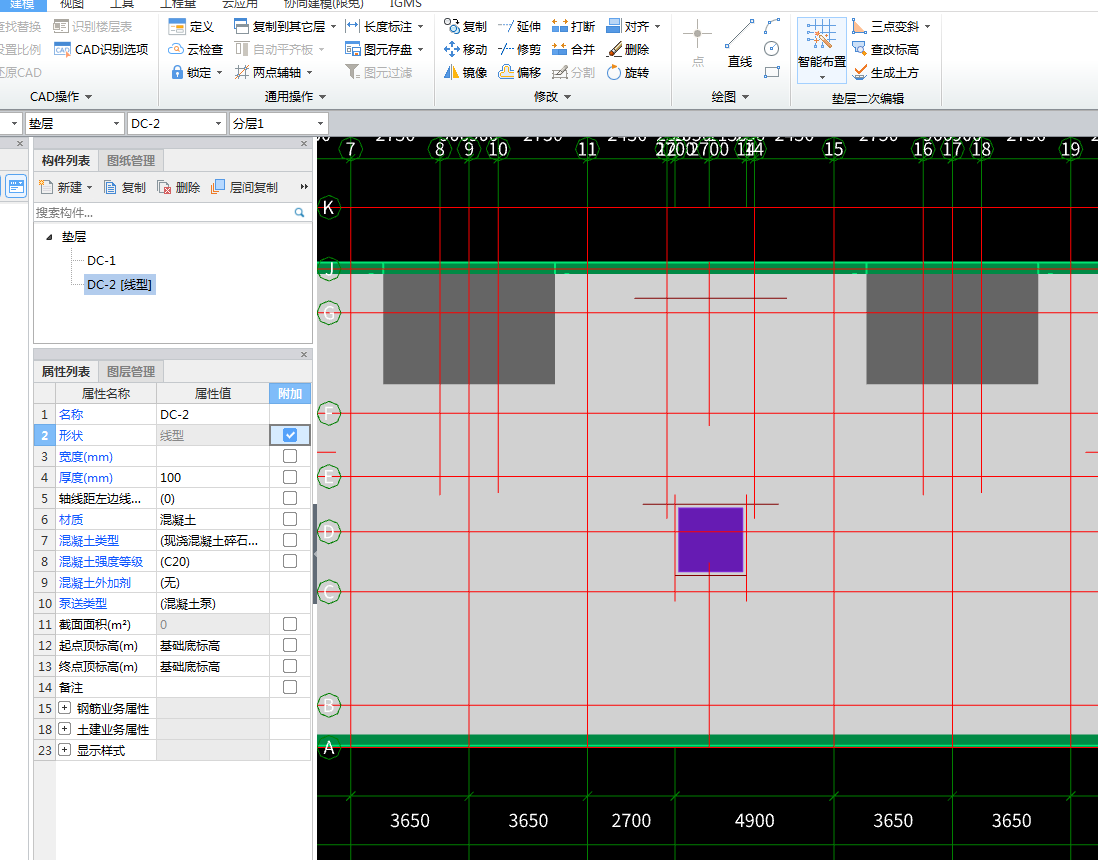Check the 混凝土类型 row attach checkbox
This screenshot has height=860, width=1098.
click(x=290, y=540)
